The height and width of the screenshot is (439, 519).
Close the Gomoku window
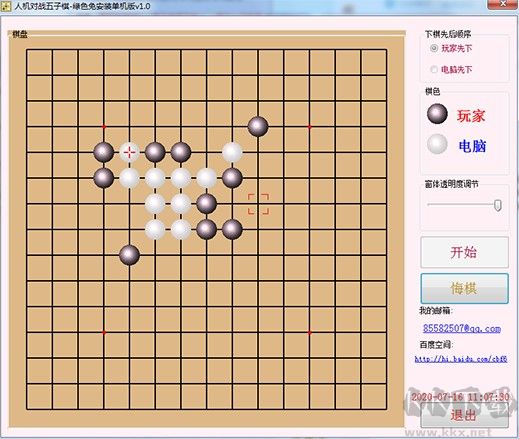503,4
